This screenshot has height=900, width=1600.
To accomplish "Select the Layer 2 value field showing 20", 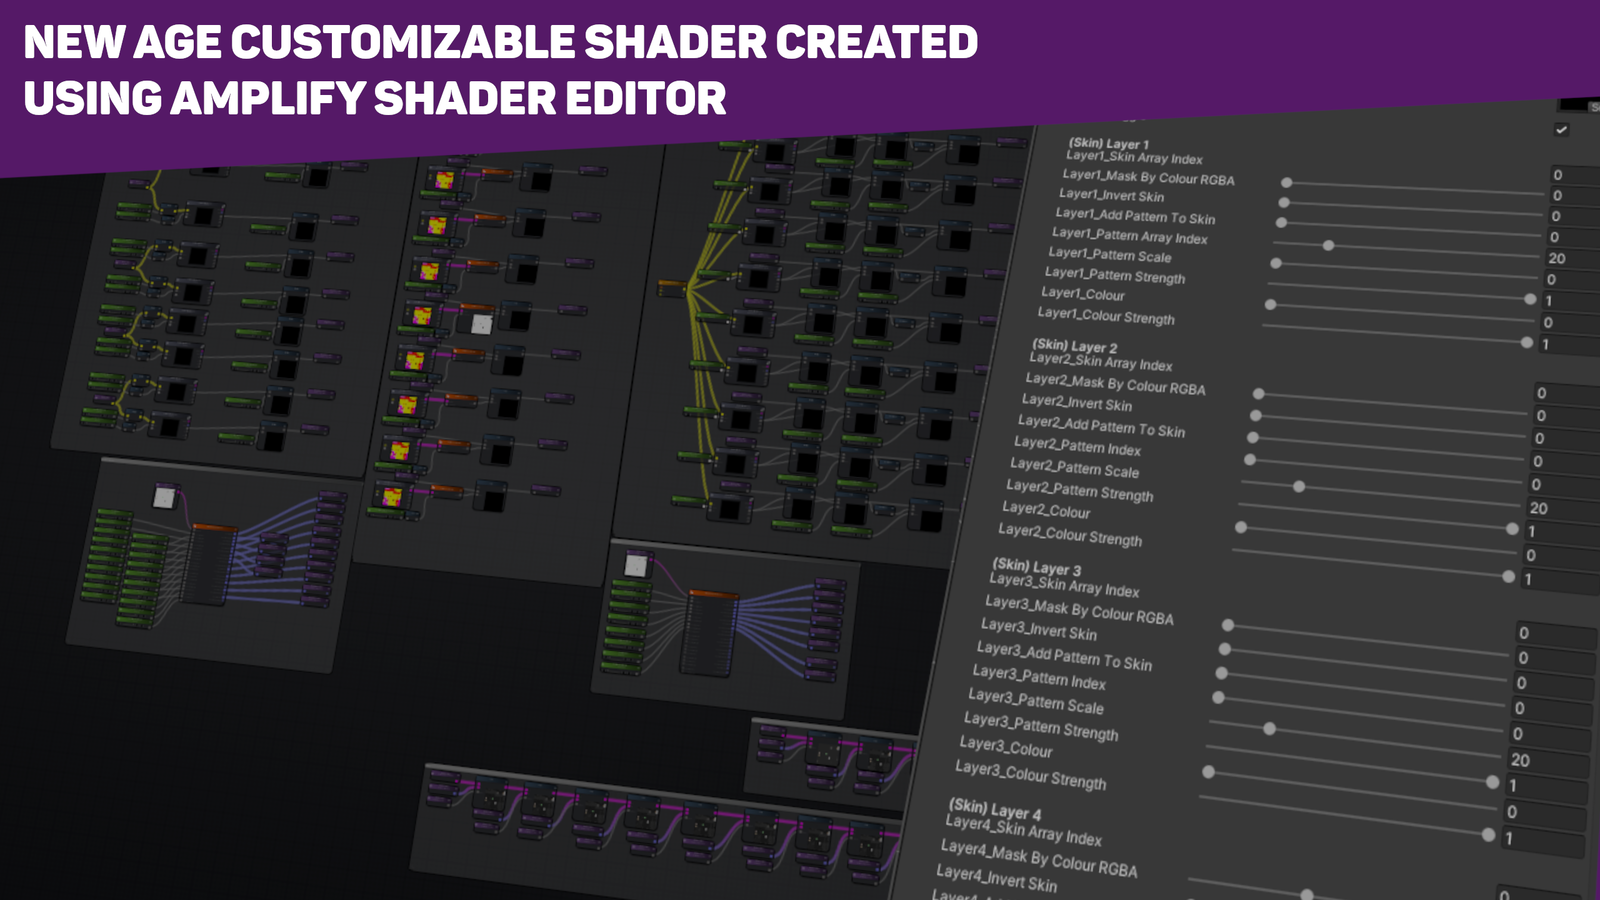I will tap(1539, 508).
